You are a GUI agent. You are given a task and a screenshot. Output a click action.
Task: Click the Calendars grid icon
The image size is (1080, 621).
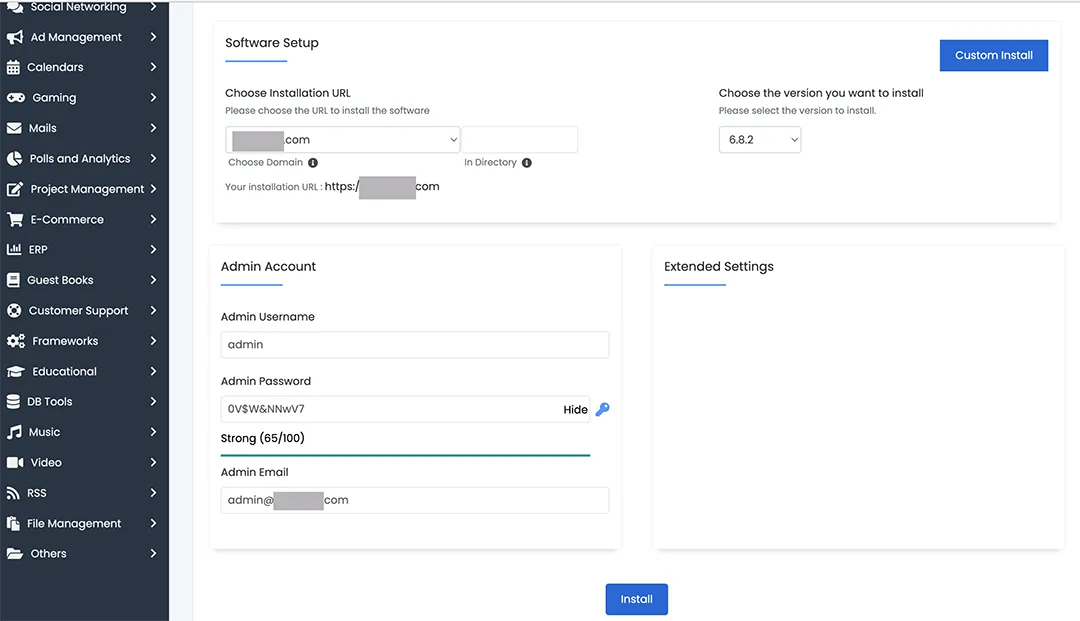[13, 67]
